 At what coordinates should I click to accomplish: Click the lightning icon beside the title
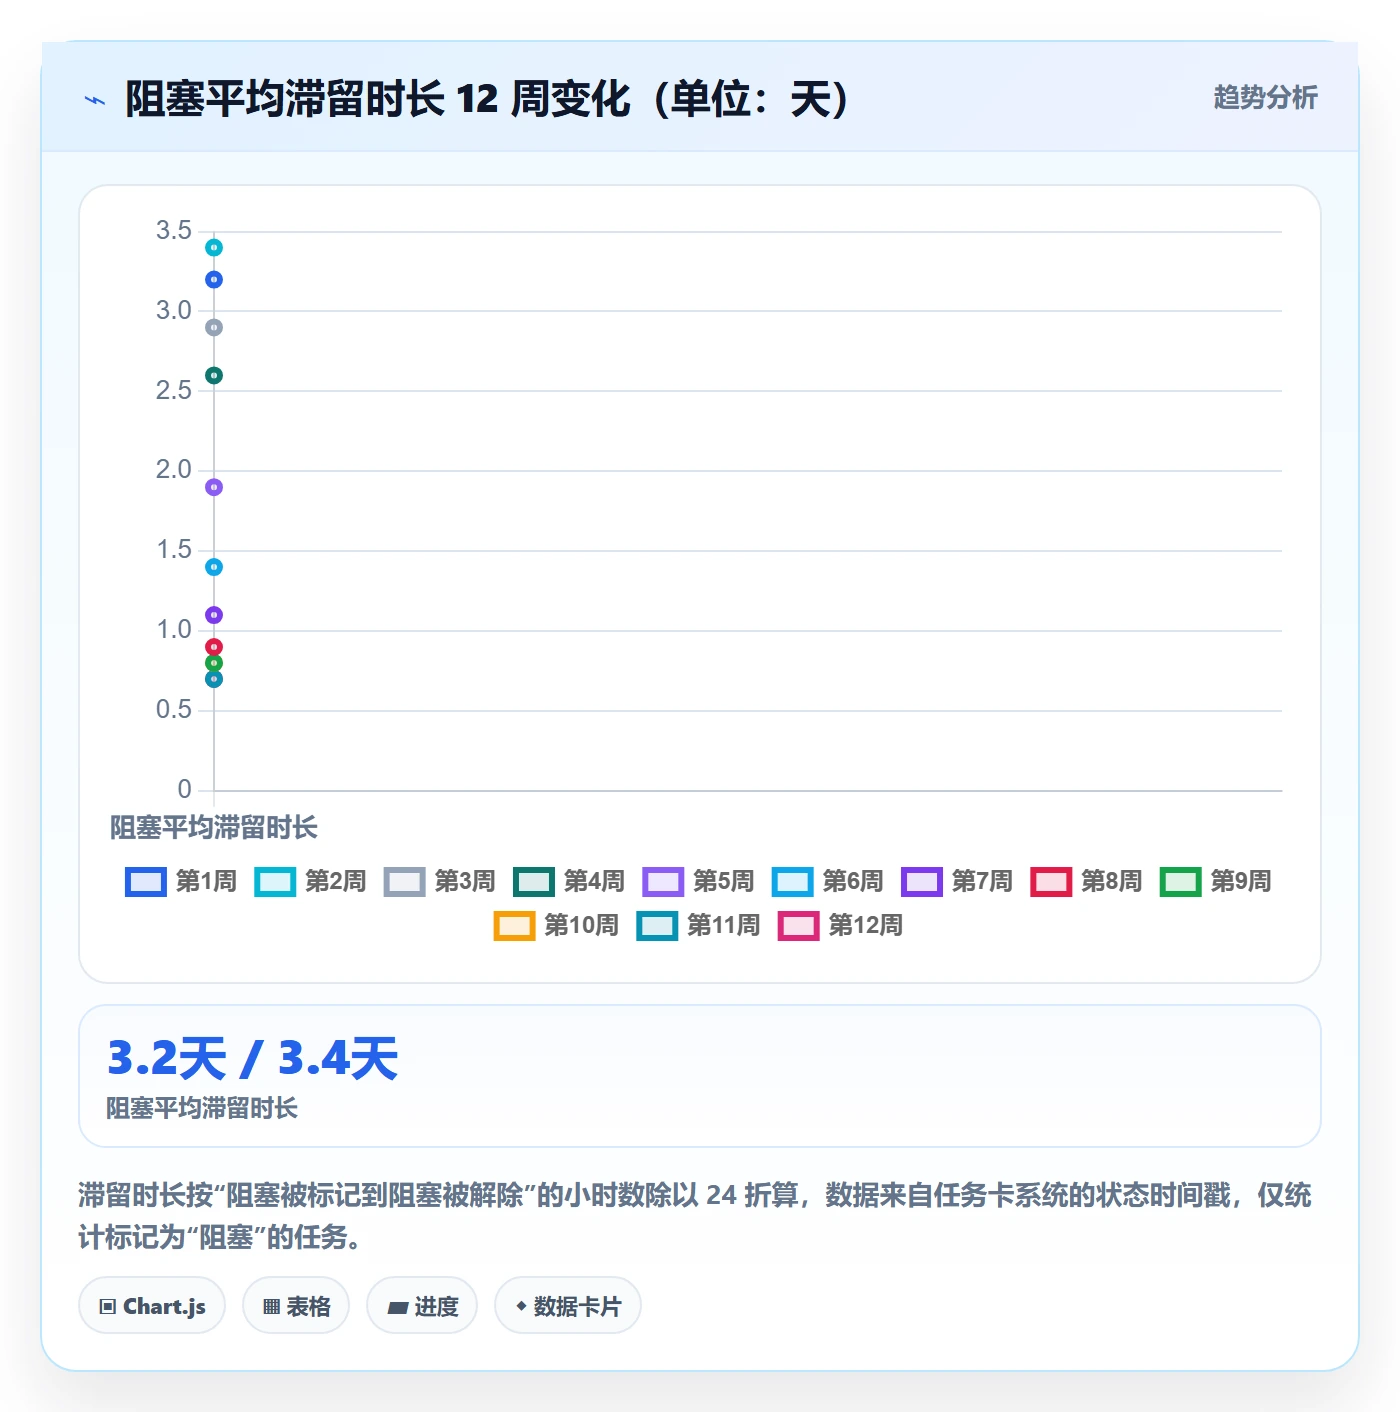95,100
